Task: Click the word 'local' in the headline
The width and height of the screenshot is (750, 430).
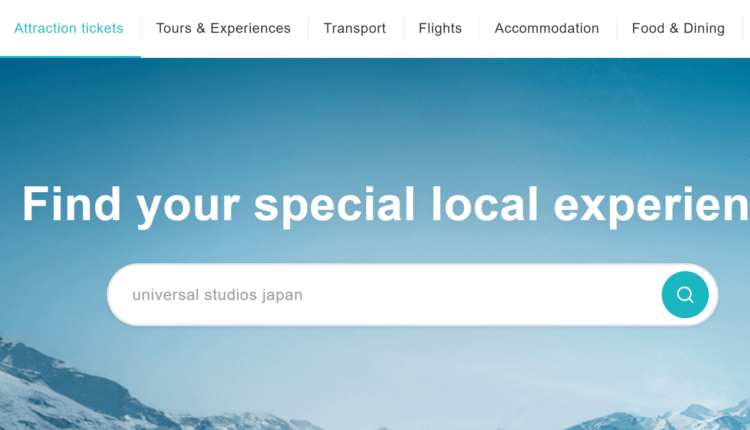Action: [x=485, y=204]
